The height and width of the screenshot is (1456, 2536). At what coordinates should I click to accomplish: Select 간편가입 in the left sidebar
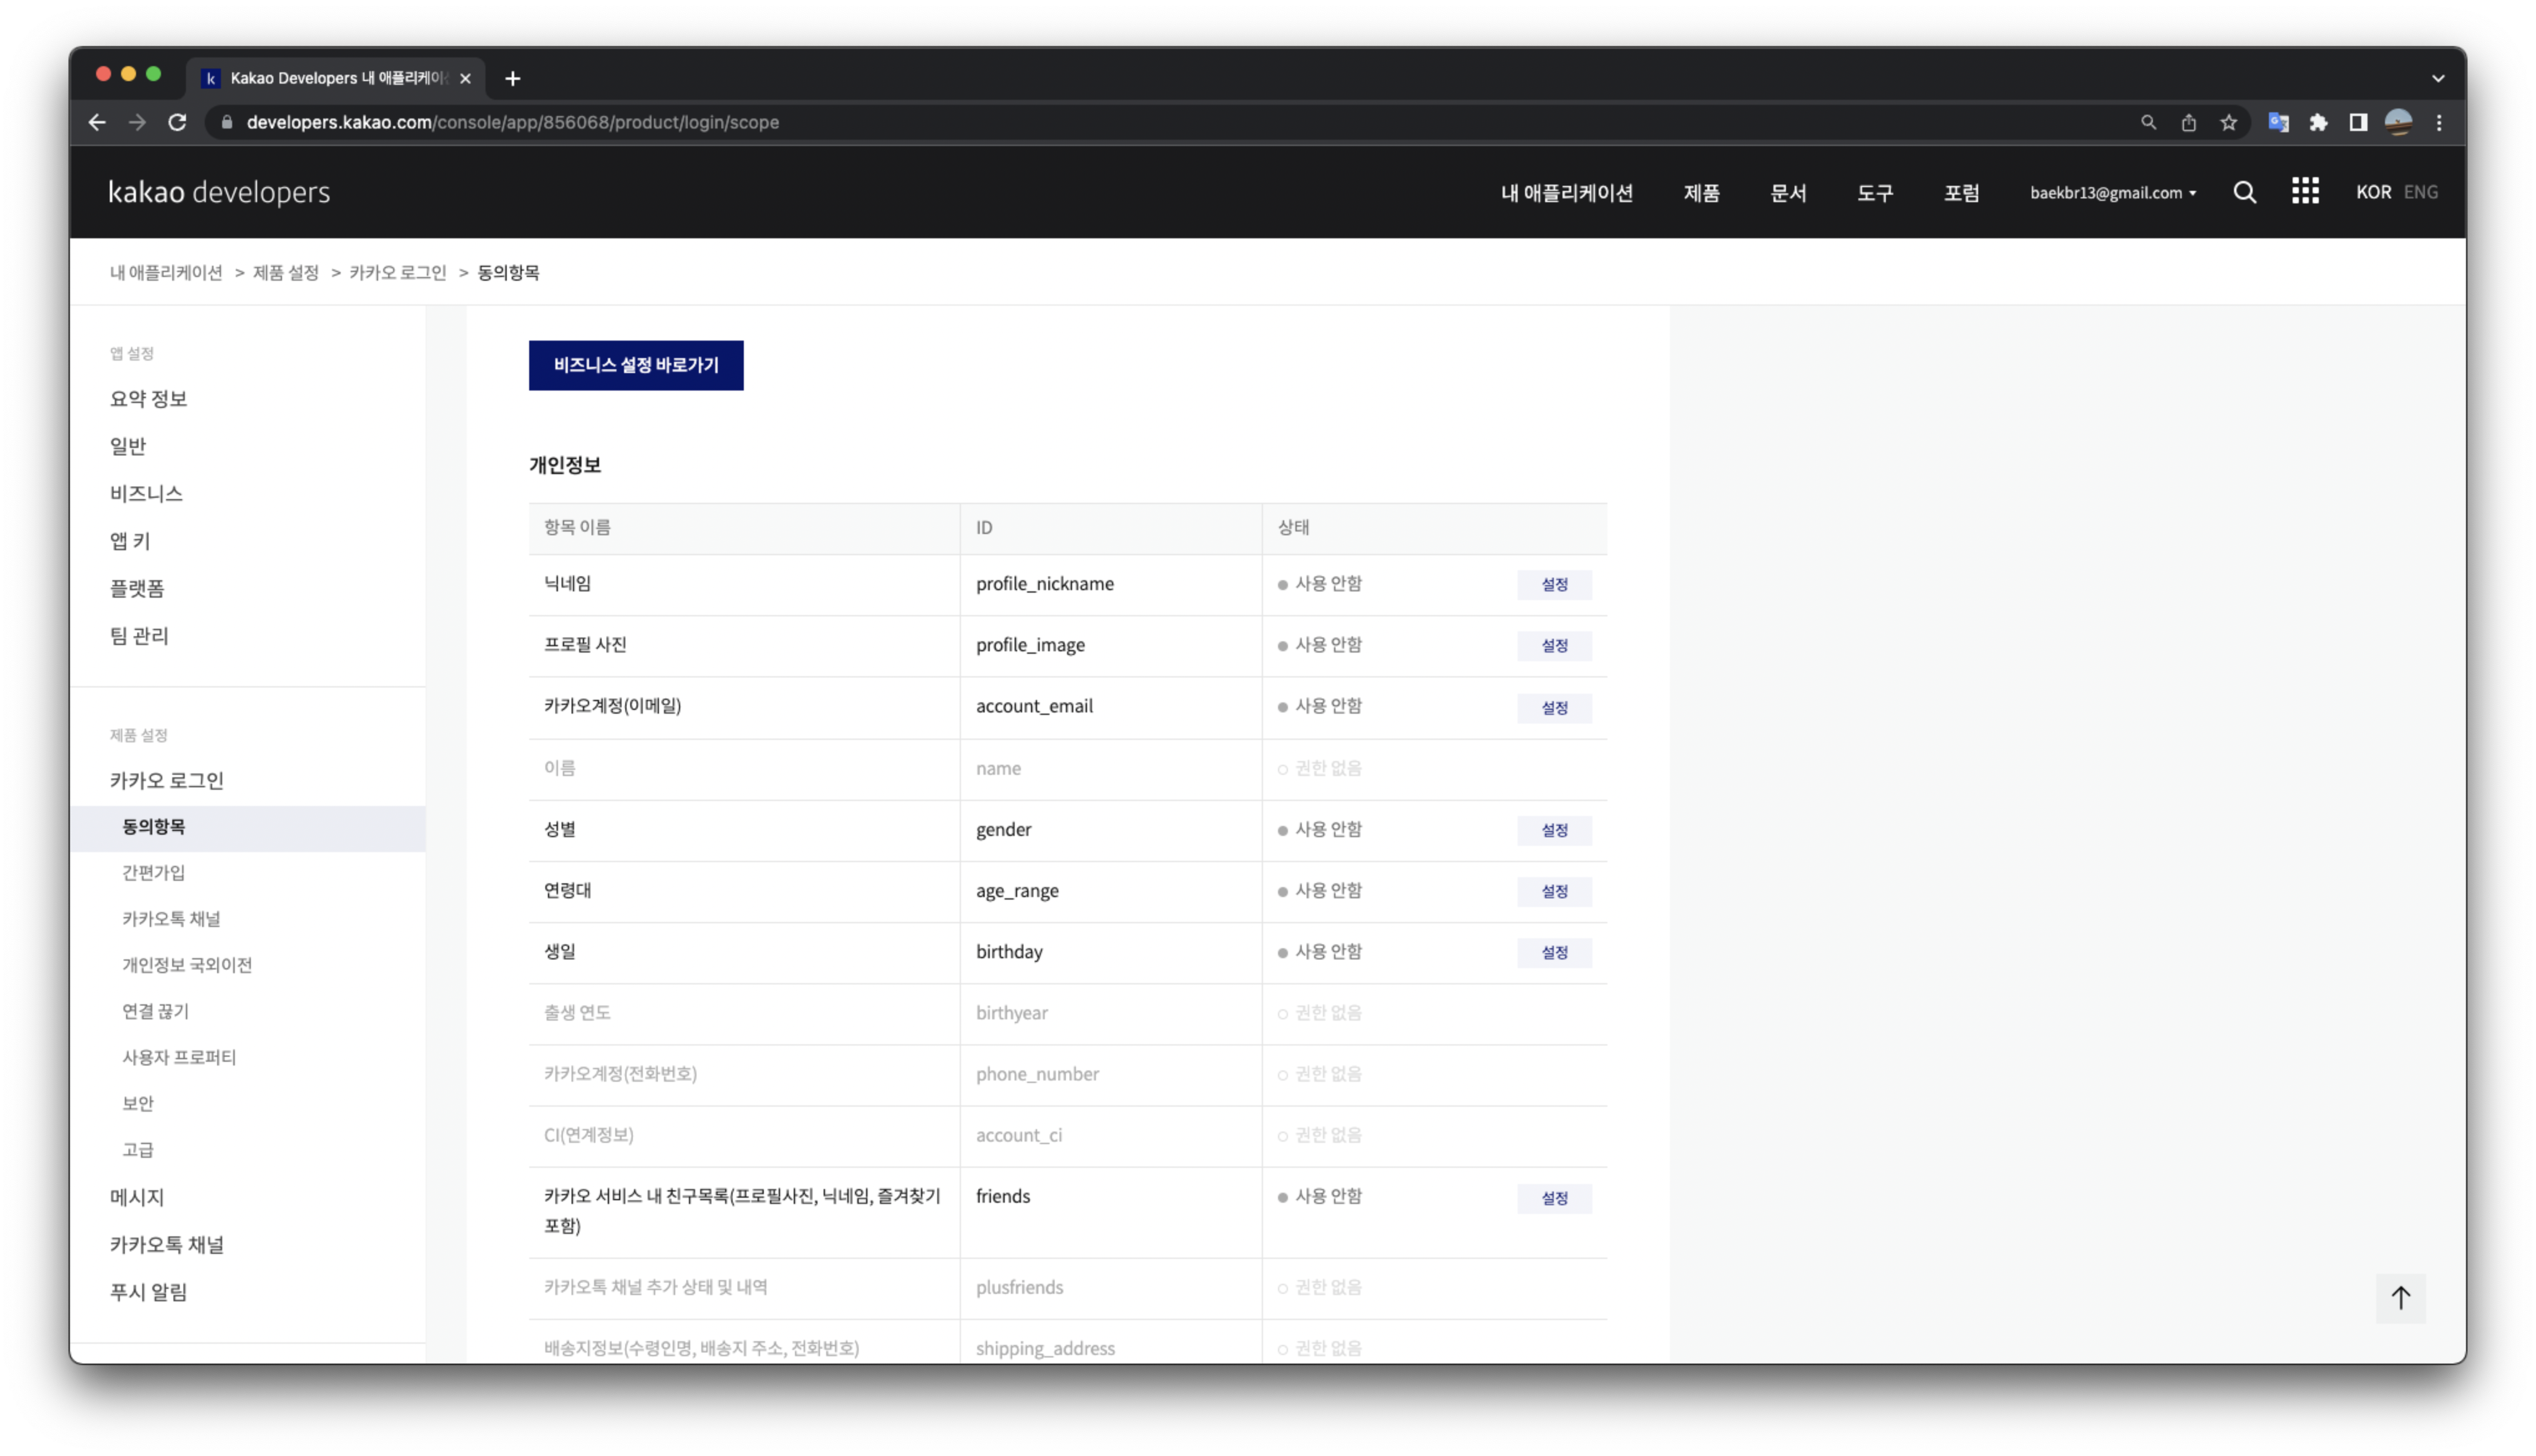tap(154, 872)
